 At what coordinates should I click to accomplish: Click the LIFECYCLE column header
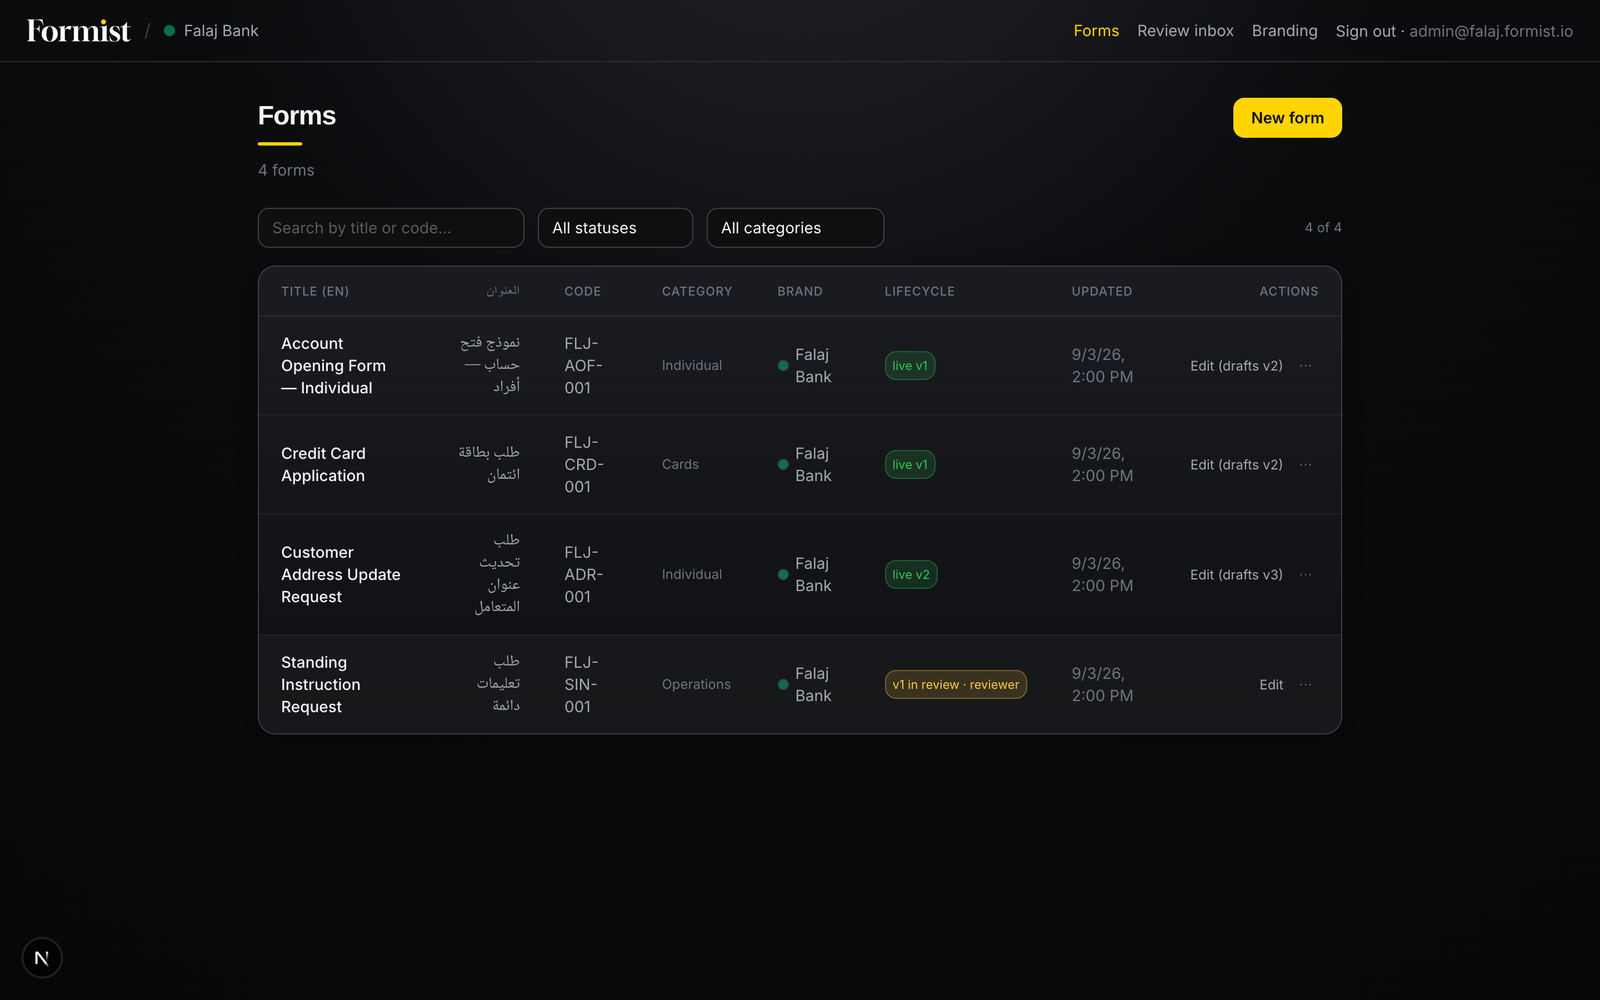tap(919, 292)
